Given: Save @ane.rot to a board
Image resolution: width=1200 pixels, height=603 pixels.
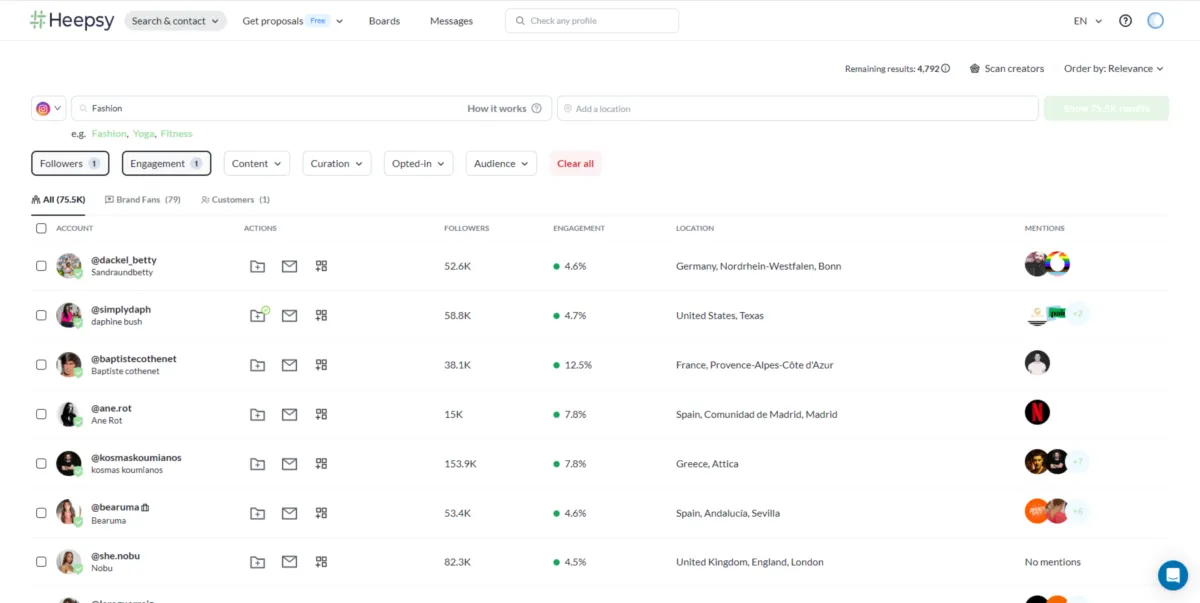Looking at the screenshot, I should [x=257, y=414].
